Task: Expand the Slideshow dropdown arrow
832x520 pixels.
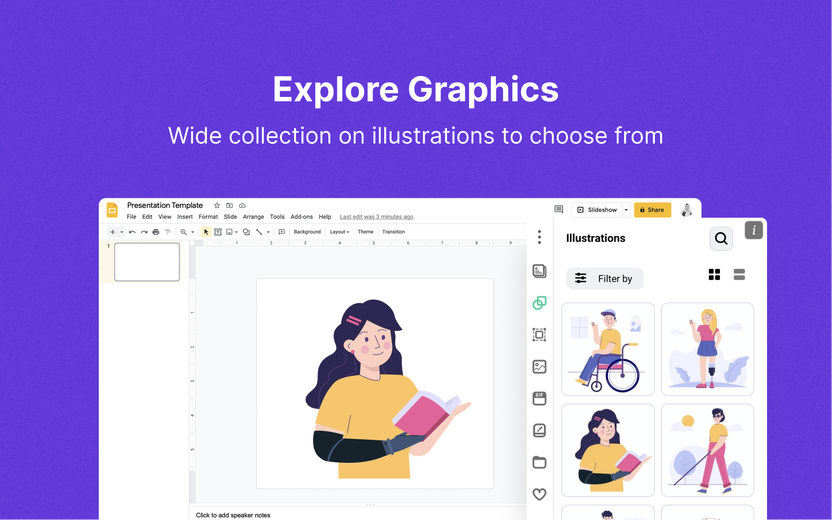Action: click(x=626, y=210)
